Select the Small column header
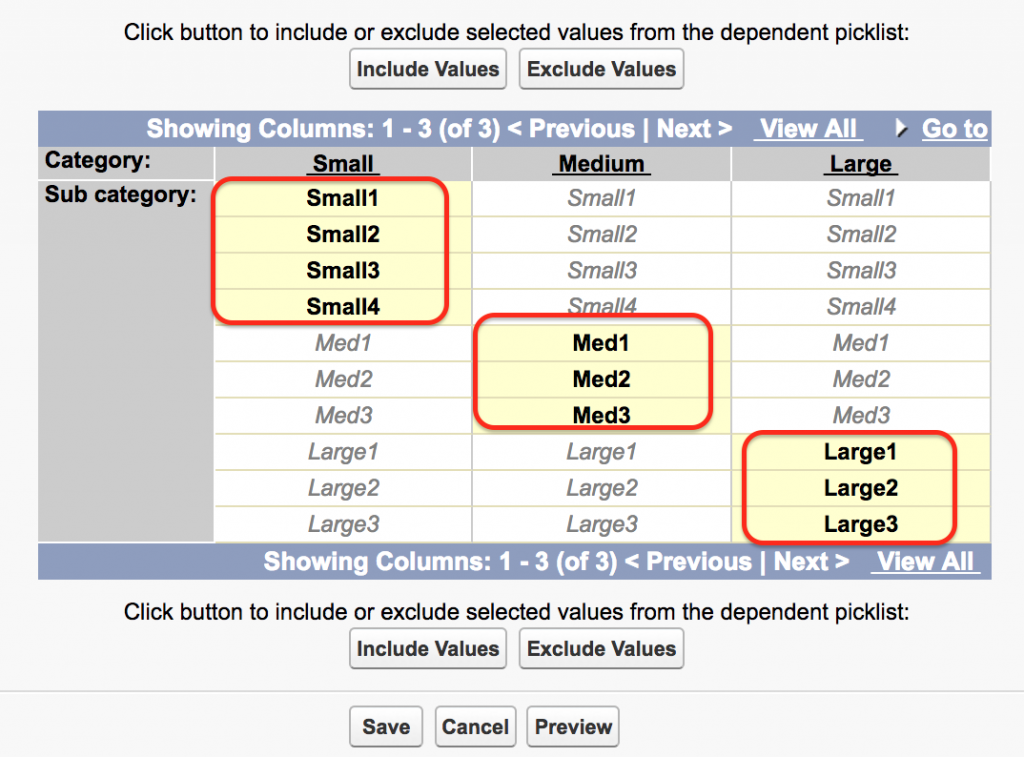This screenshot has width=1024, height=757. (x=343, y=163)
